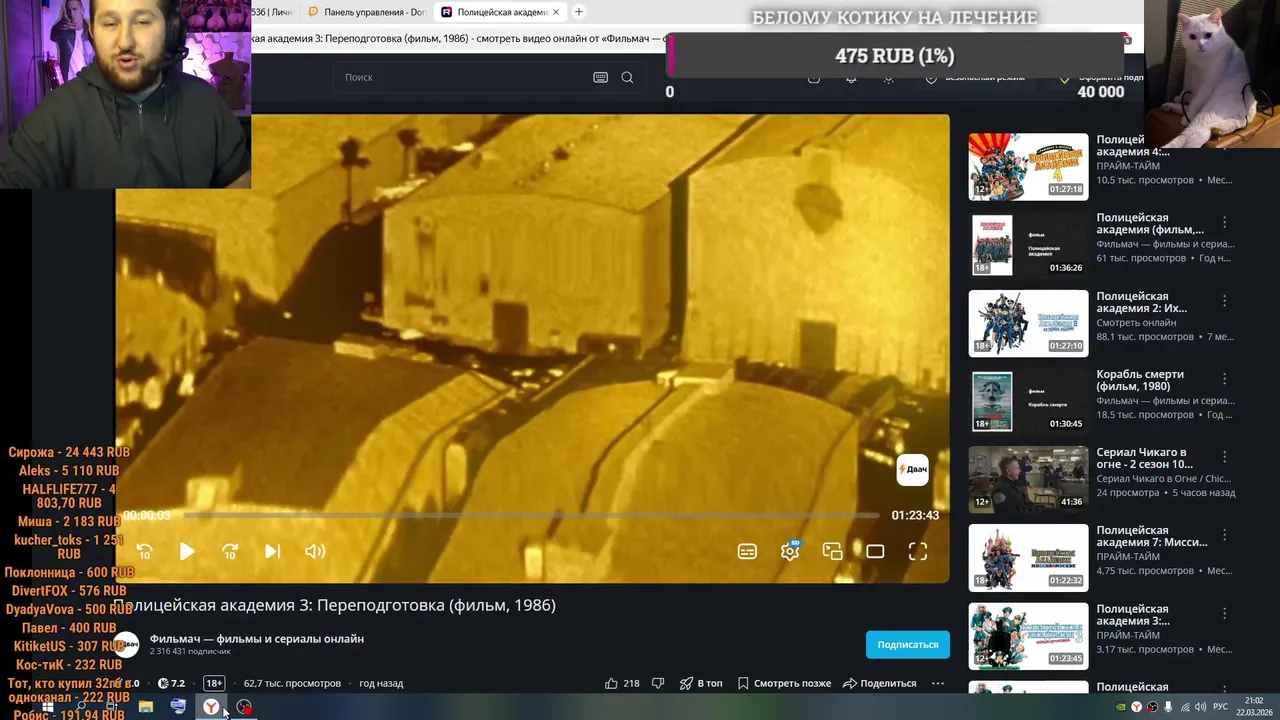This screenshot has width=1280, height=720.
Task: Open options menu for 'Полицейская академия (фильм,...' card
Action: (x=1224, y=222)
